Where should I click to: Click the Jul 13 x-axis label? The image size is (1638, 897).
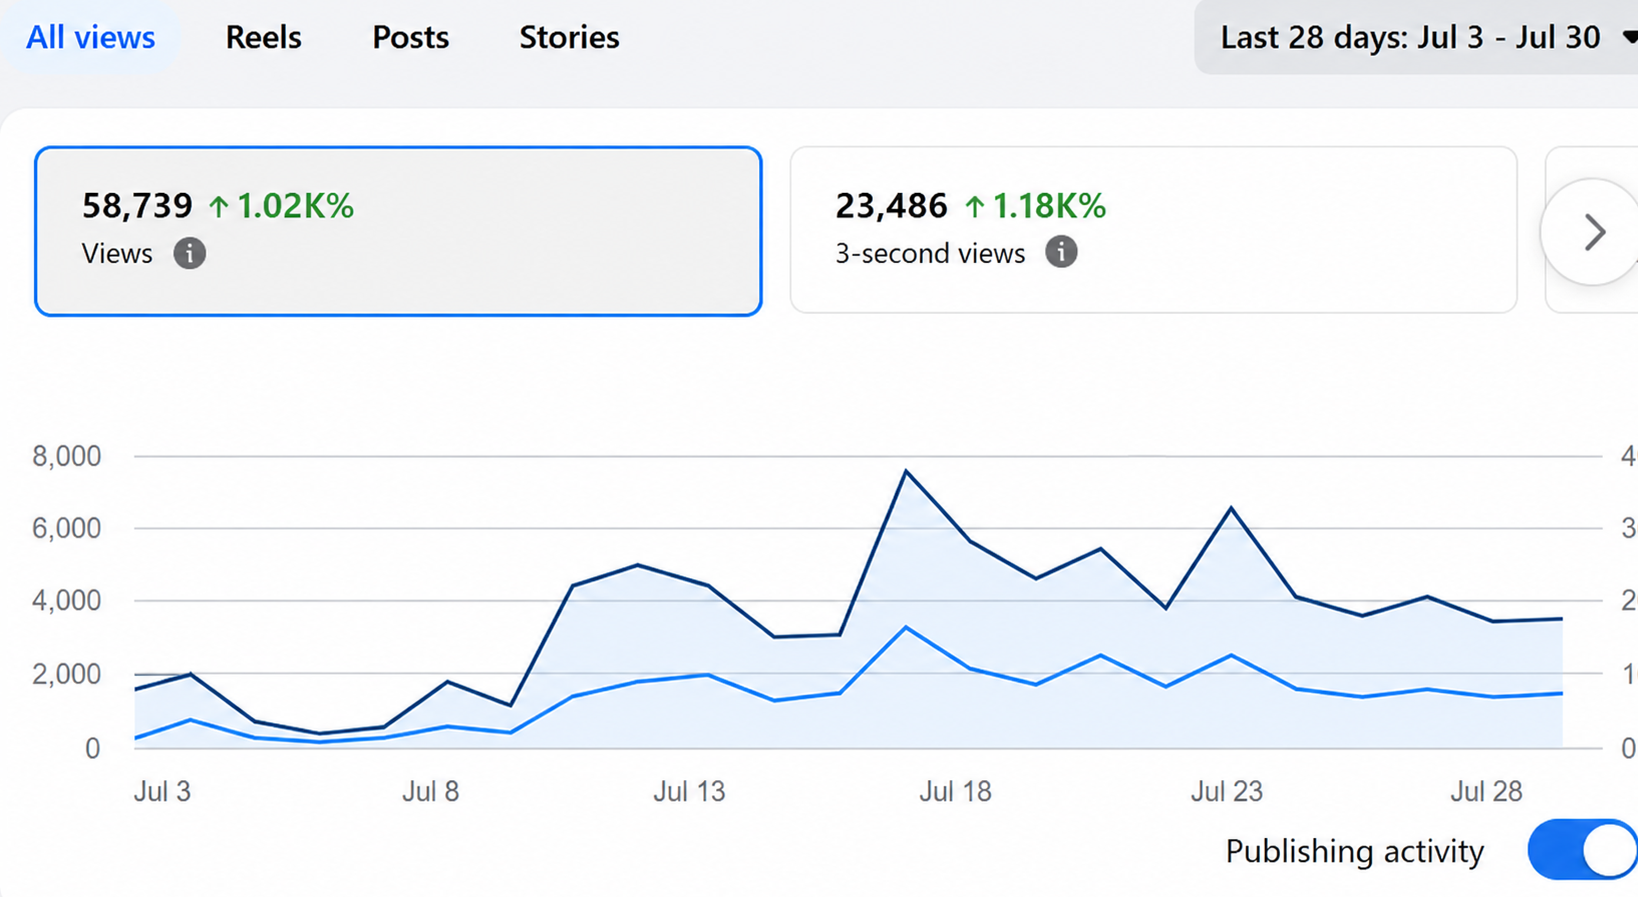[x=689, y=791]
